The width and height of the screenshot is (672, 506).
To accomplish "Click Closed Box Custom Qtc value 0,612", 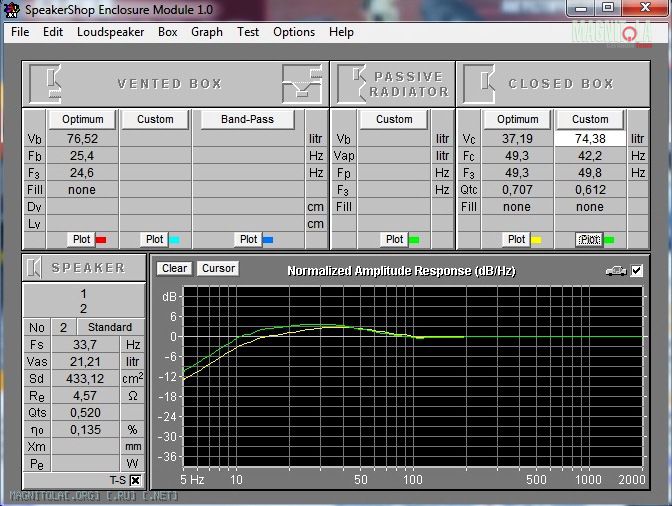I will tap(590, 190).
